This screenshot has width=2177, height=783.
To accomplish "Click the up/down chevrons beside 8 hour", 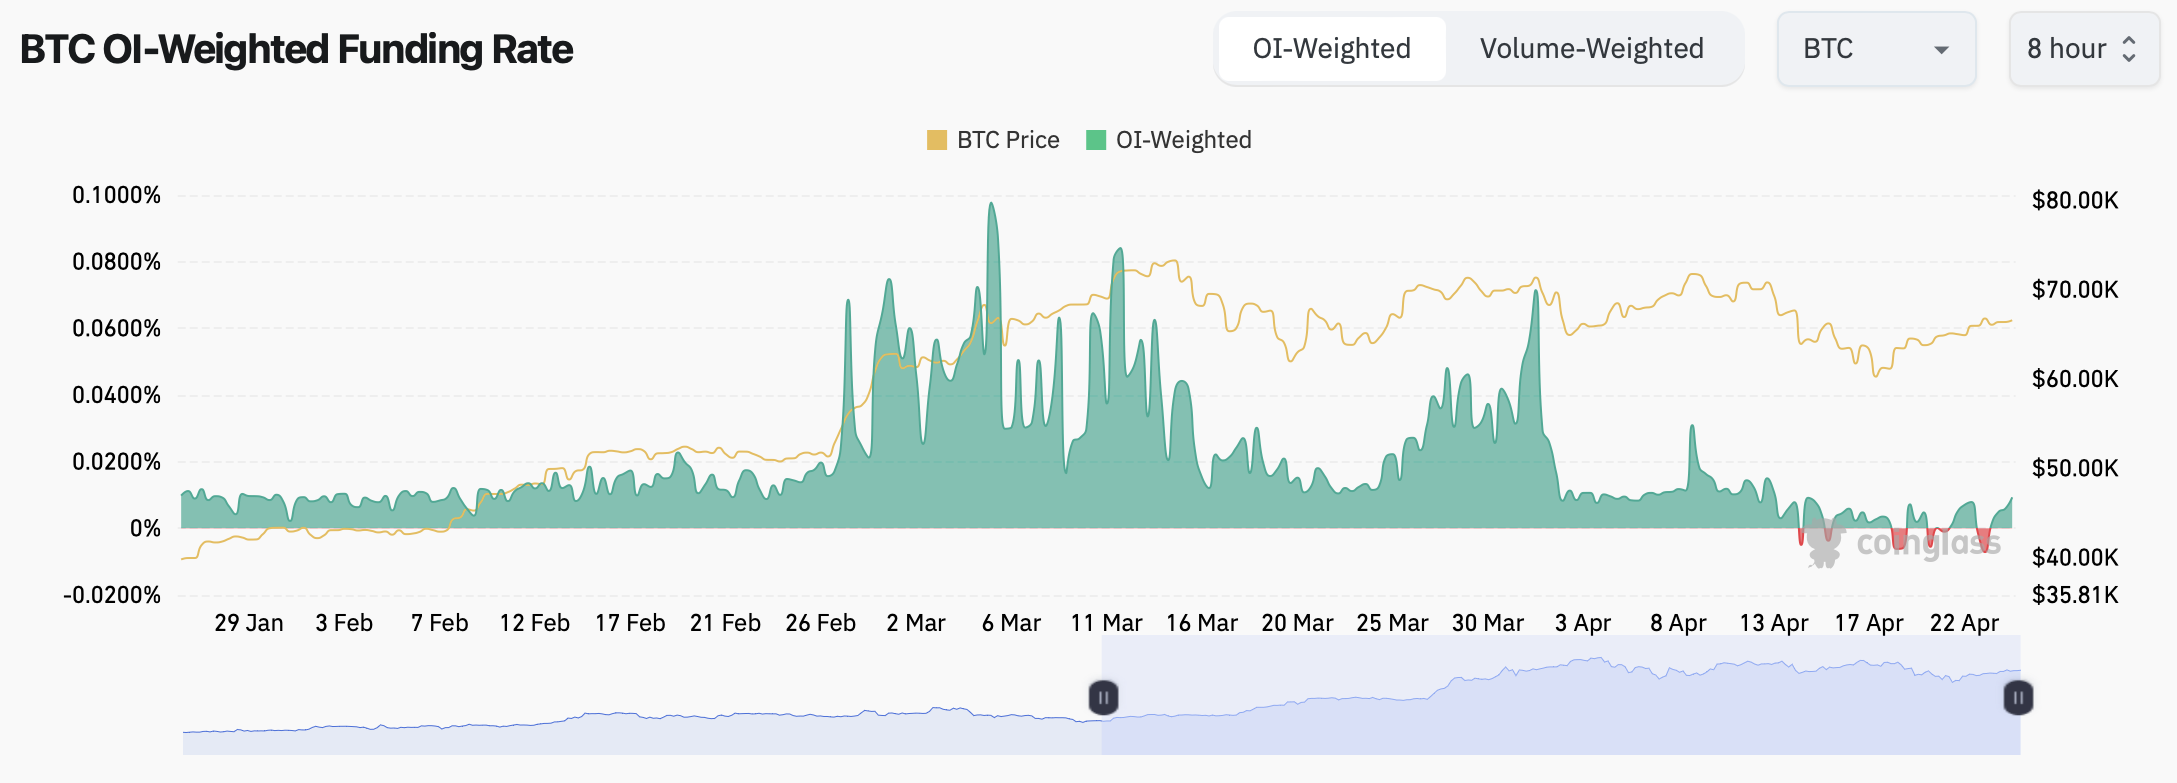I will [2129, 49].
